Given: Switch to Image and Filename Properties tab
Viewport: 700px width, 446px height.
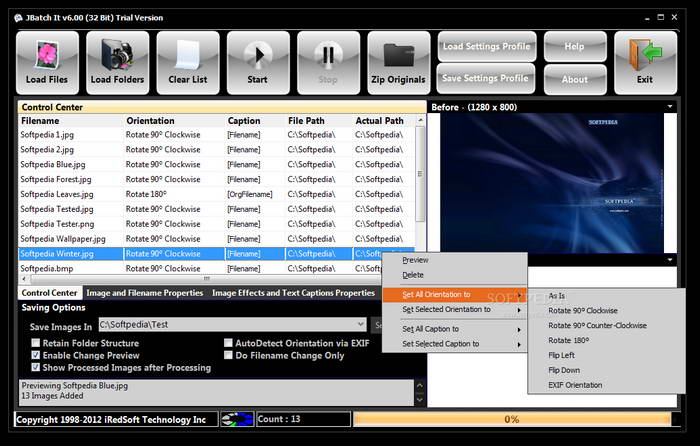Looking at the screenshot, I should click(x=145, y=293).
